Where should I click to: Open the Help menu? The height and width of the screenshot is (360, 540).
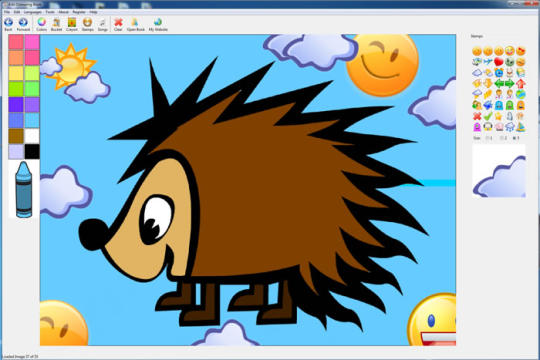[x=93, y=12]
